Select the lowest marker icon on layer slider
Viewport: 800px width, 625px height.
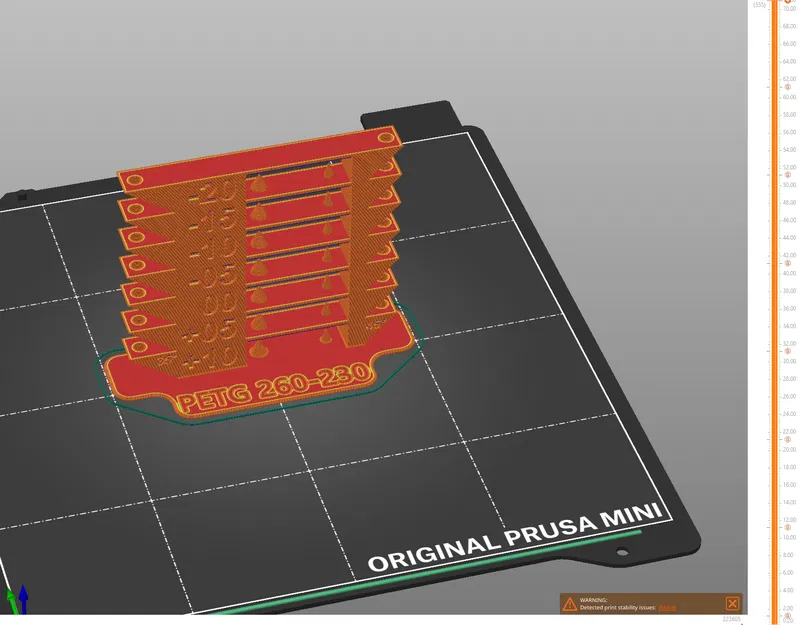click(787, 613)
